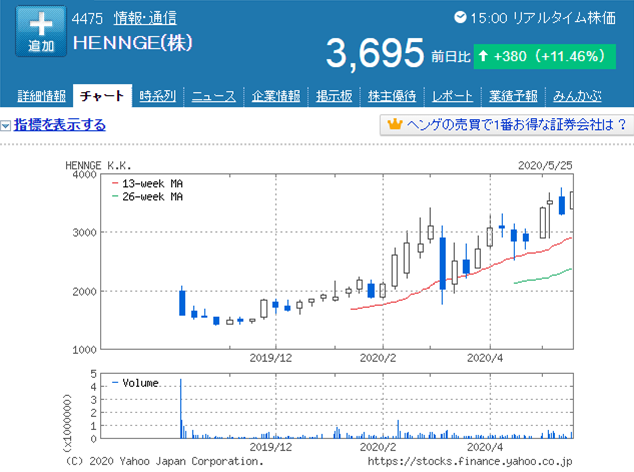The height and width of the screenshot is (472, 634).
Task: Open the 業績予報 tab
Action: click(x=513, y=96)
